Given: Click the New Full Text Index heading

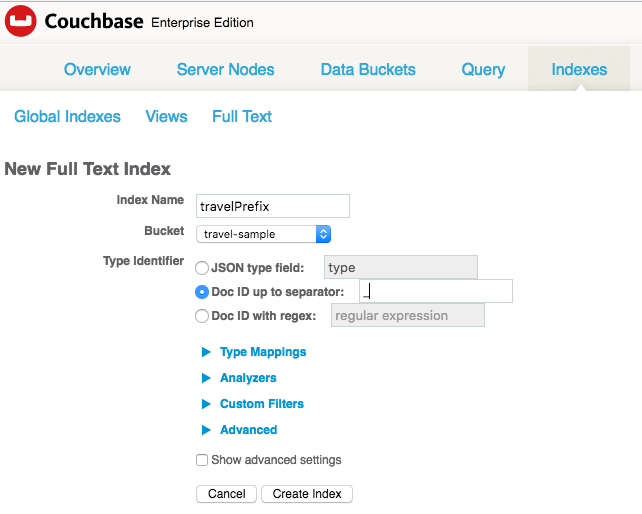Looking at the screenshot, I should [87, 169].
